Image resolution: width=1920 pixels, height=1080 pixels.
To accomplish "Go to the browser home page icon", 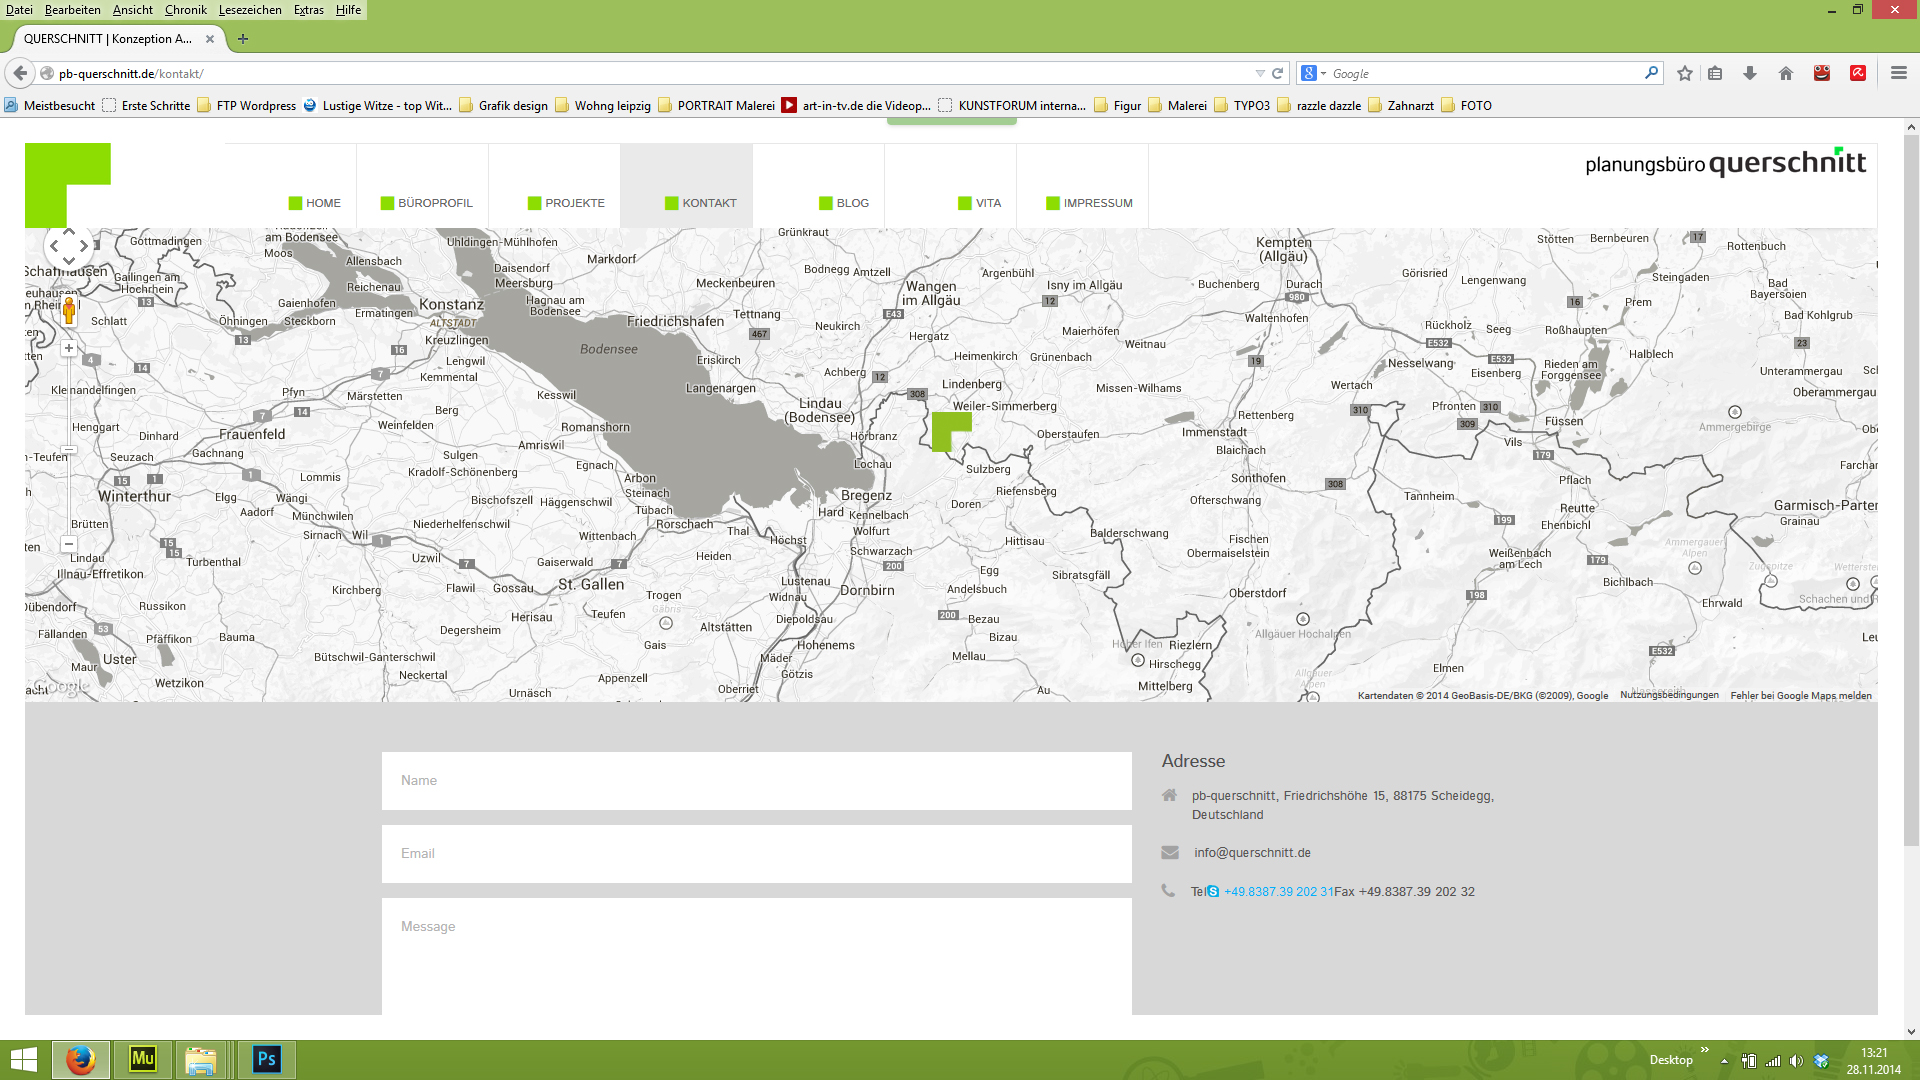I will click(1786, 73).
